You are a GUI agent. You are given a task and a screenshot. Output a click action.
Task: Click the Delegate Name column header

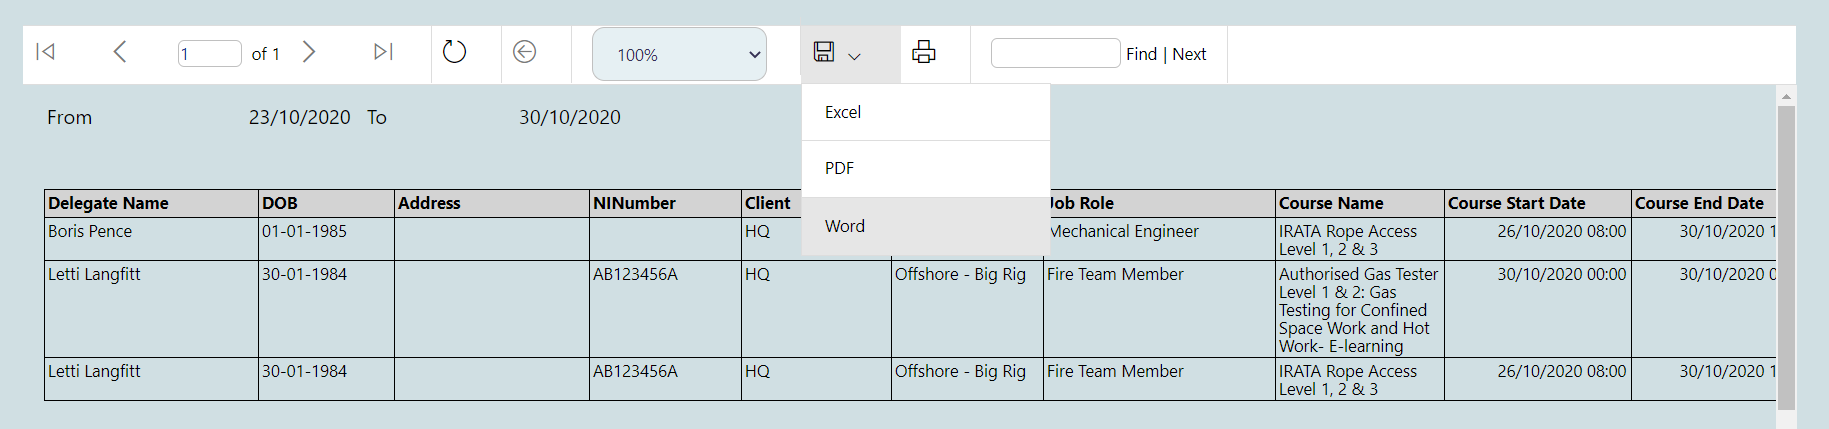click(108, 203)
